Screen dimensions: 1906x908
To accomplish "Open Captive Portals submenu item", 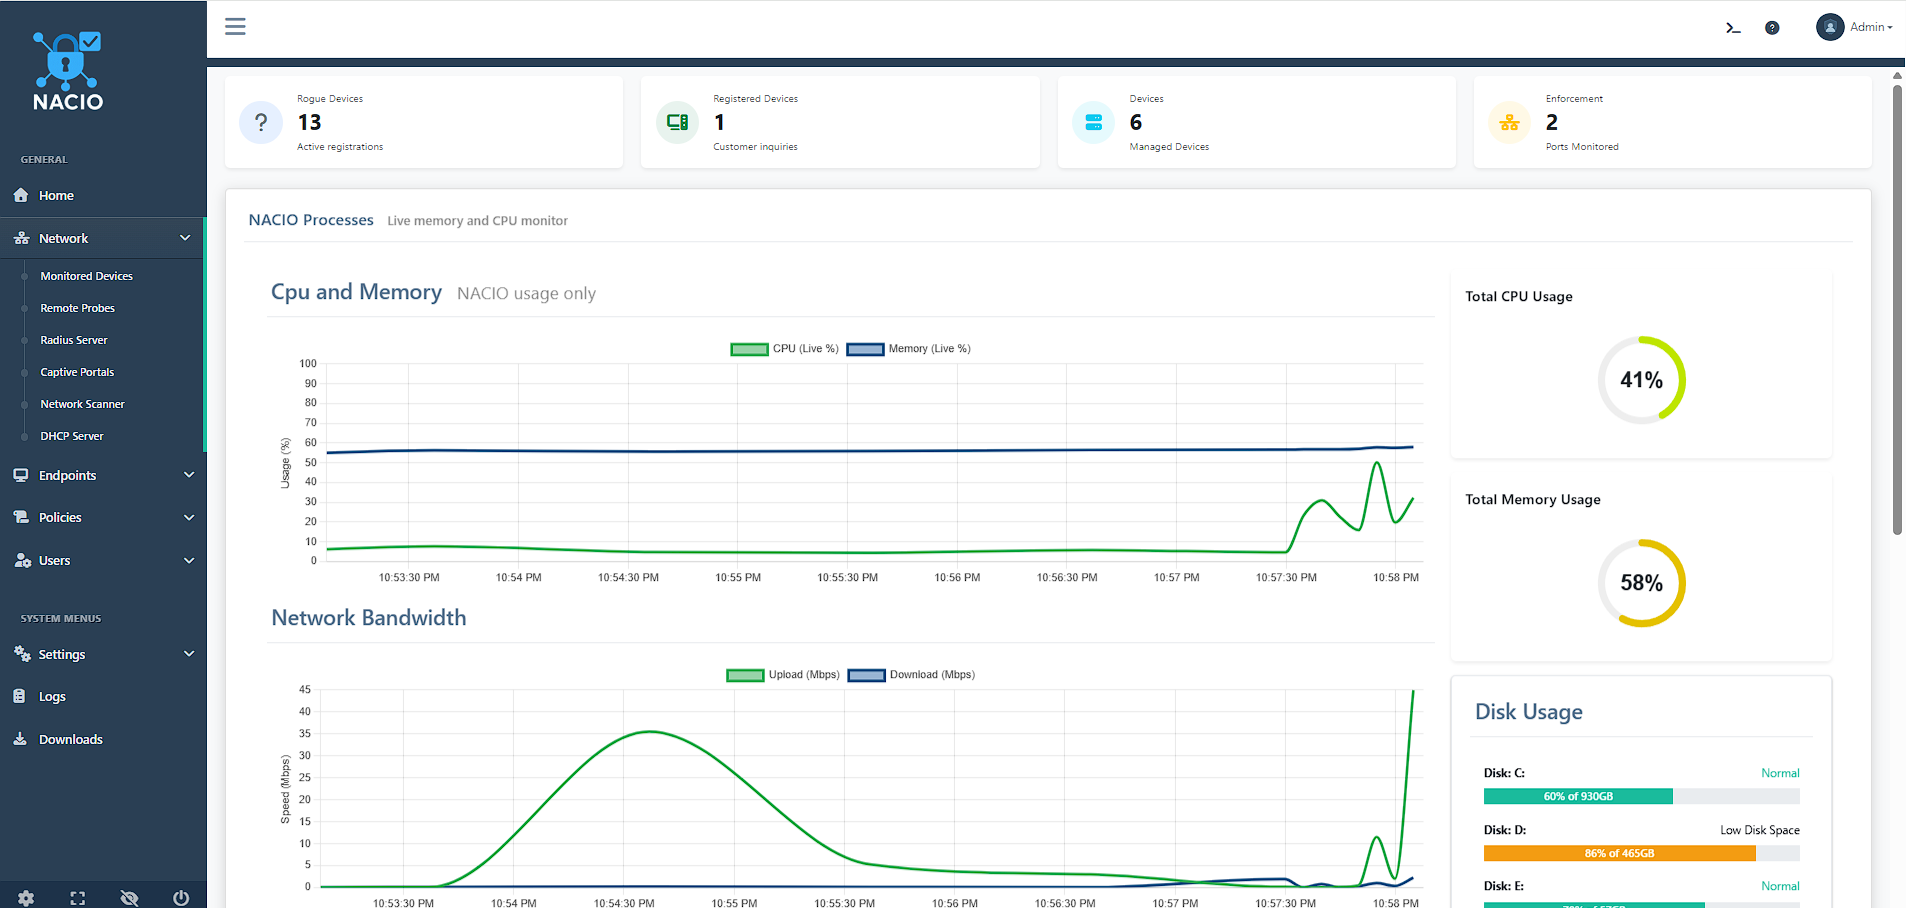I will tap(77, 372).
